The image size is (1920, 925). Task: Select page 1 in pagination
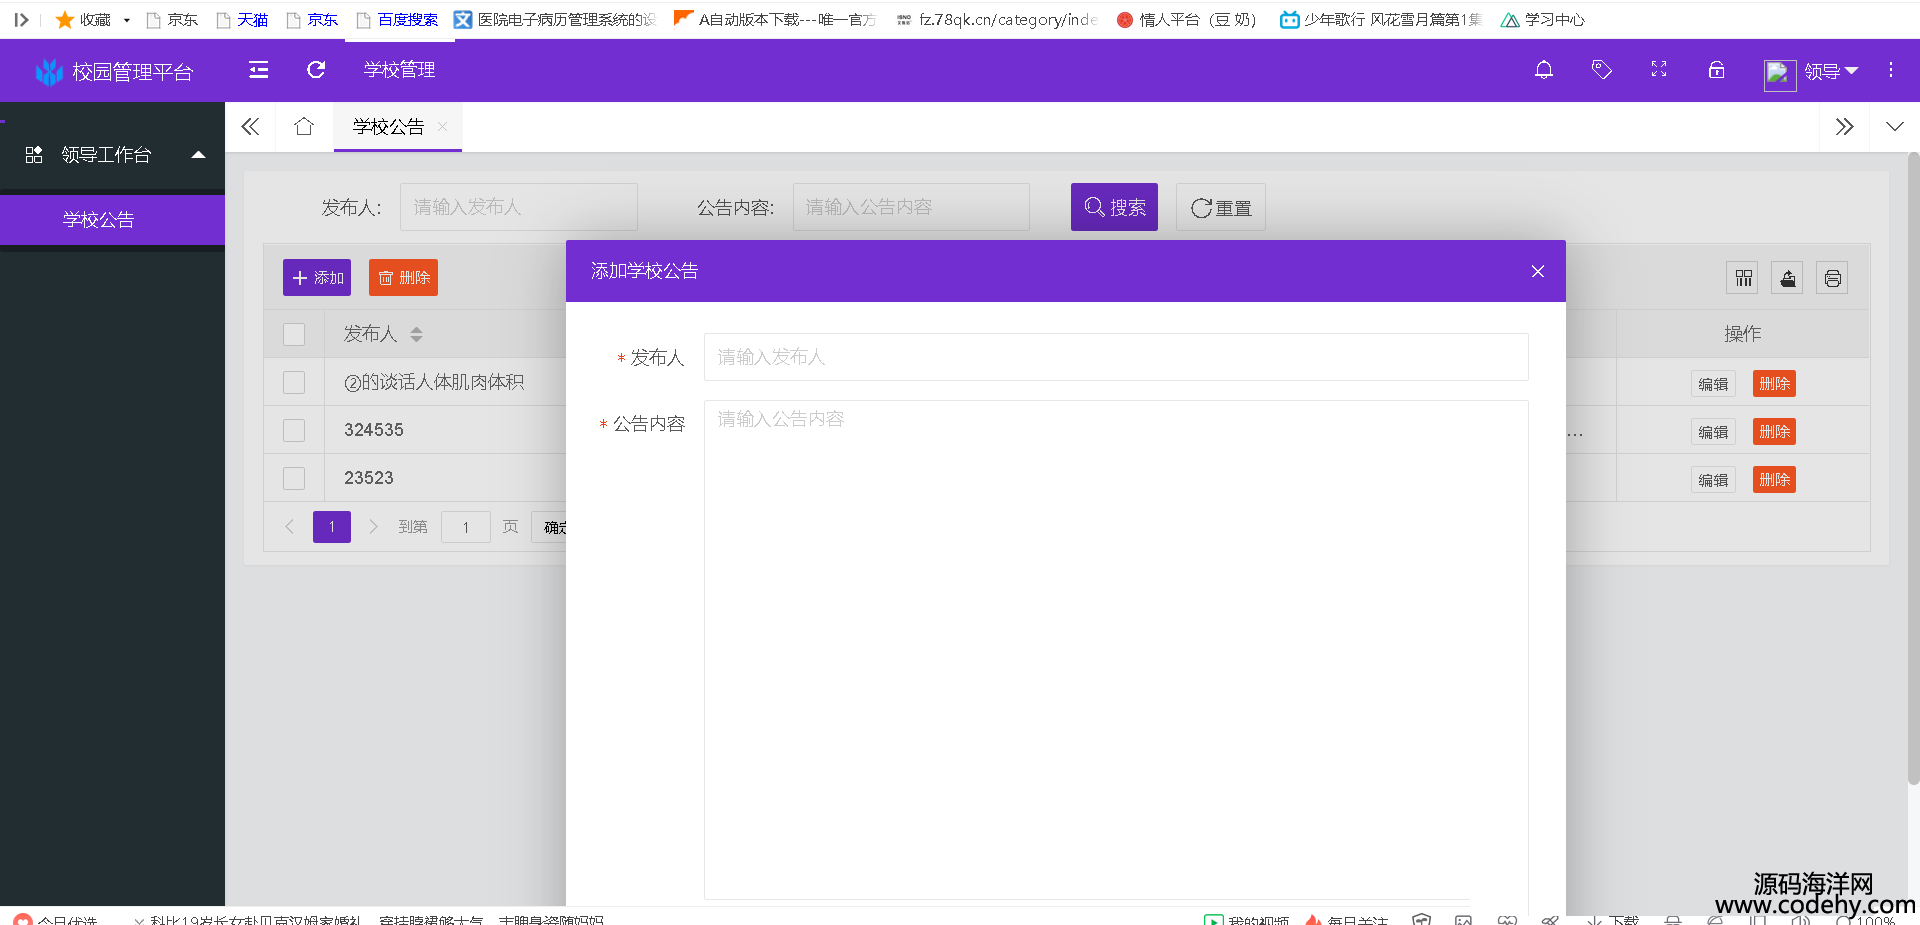click(x=332, y=527)
